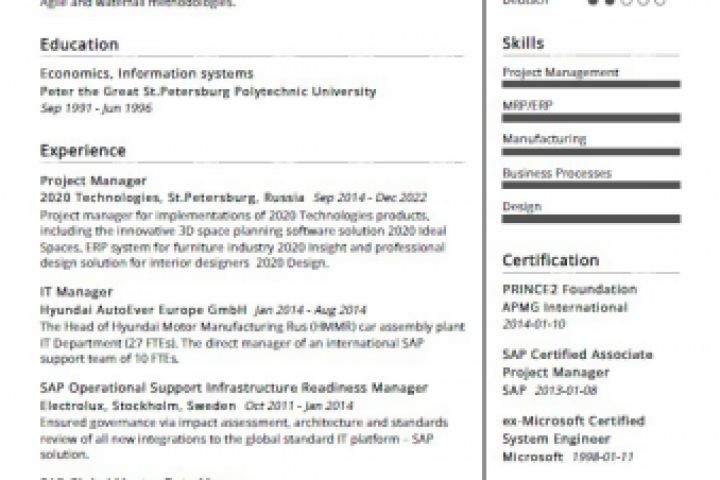Select the Experience section heading
Viewport: 720px width, 480px height.
83,151
